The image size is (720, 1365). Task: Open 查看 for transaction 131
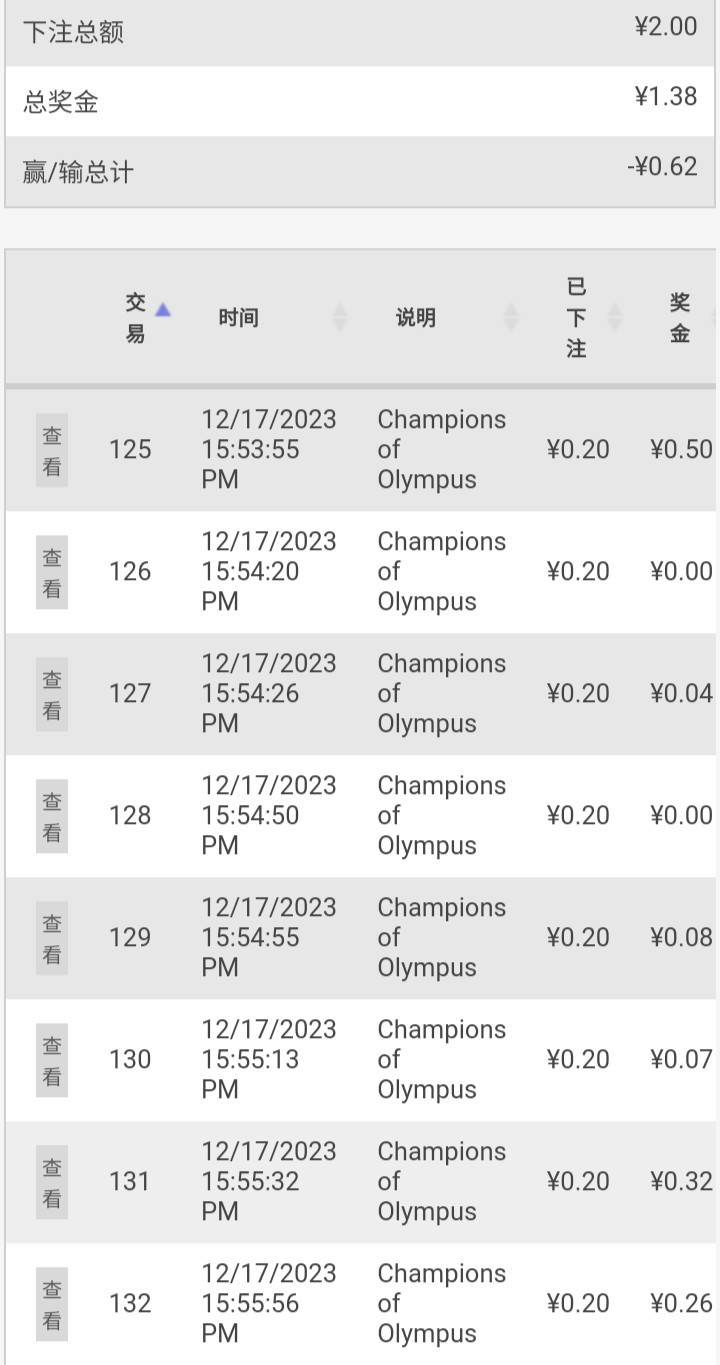coord(52,1182)
